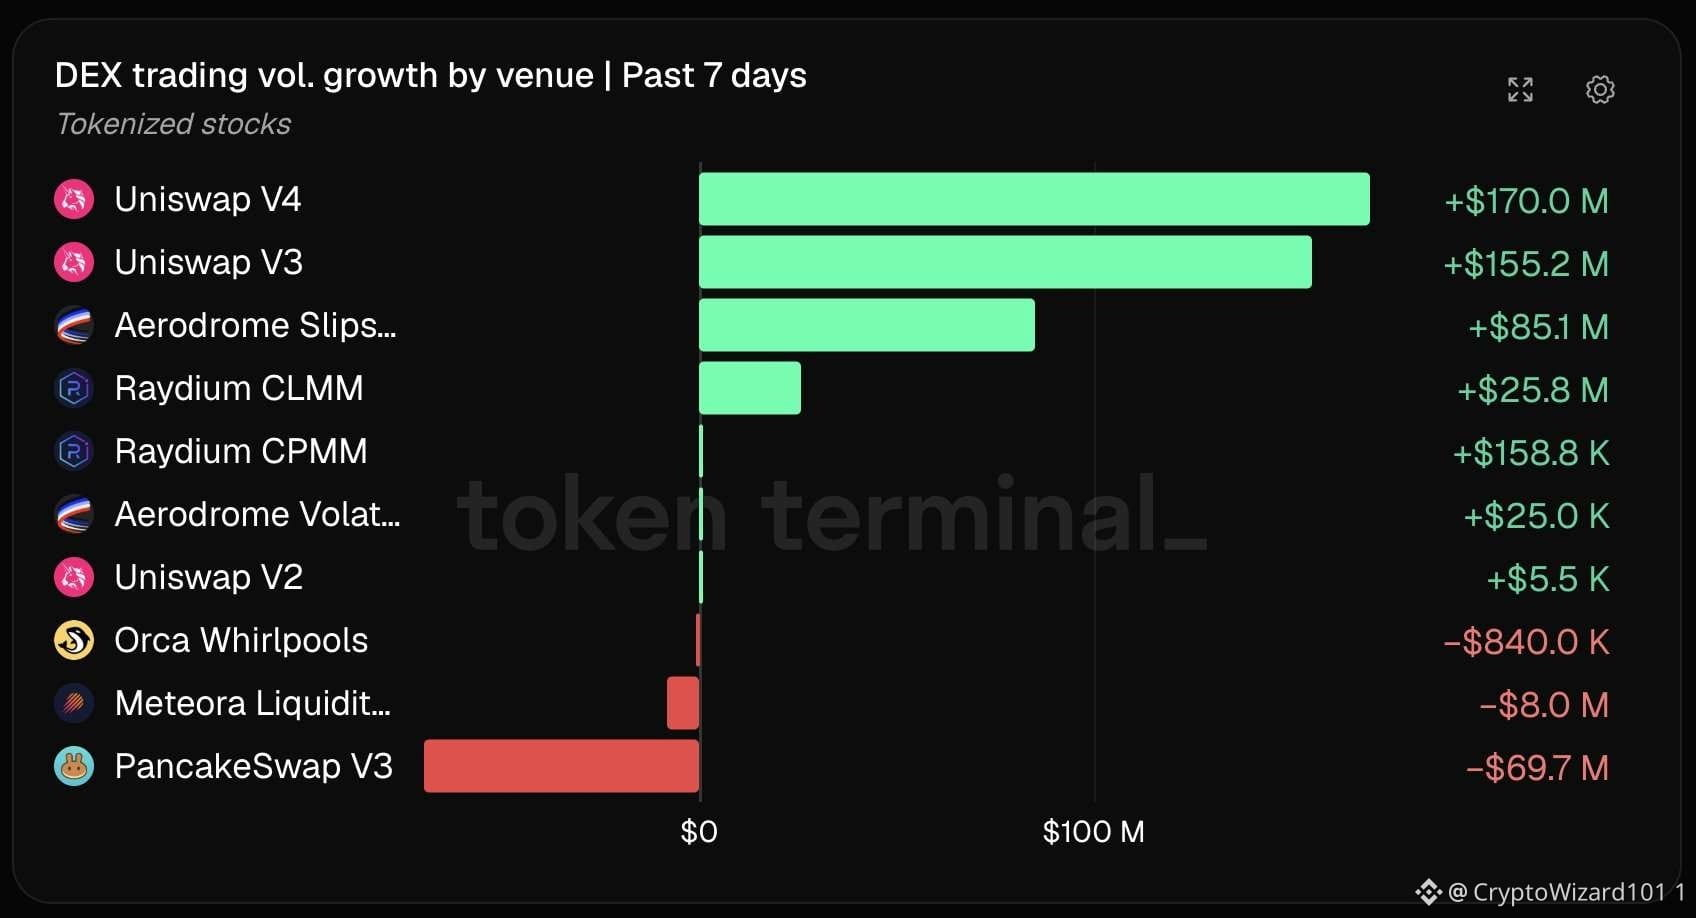Click the Aerodrome Slipstream green bar
Screen dimensions: 1696x918
pyautogui.click(x=867, y=325)
